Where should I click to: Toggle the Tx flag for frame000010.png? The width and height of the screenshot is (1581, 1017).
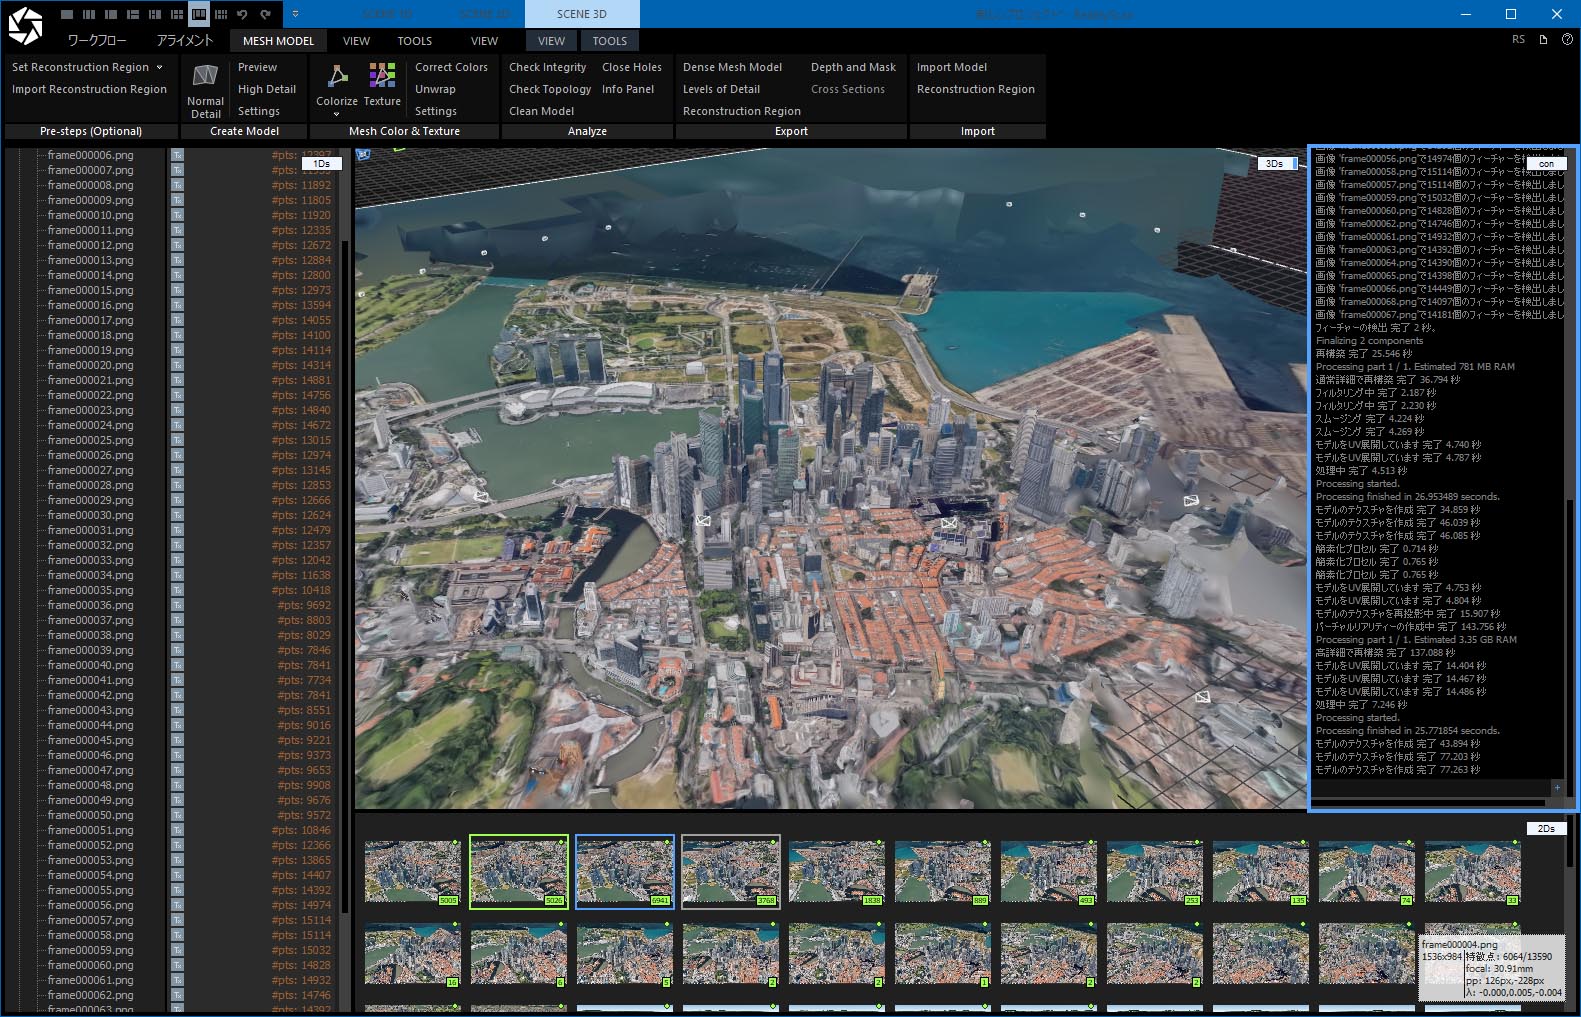coord(177,215)
